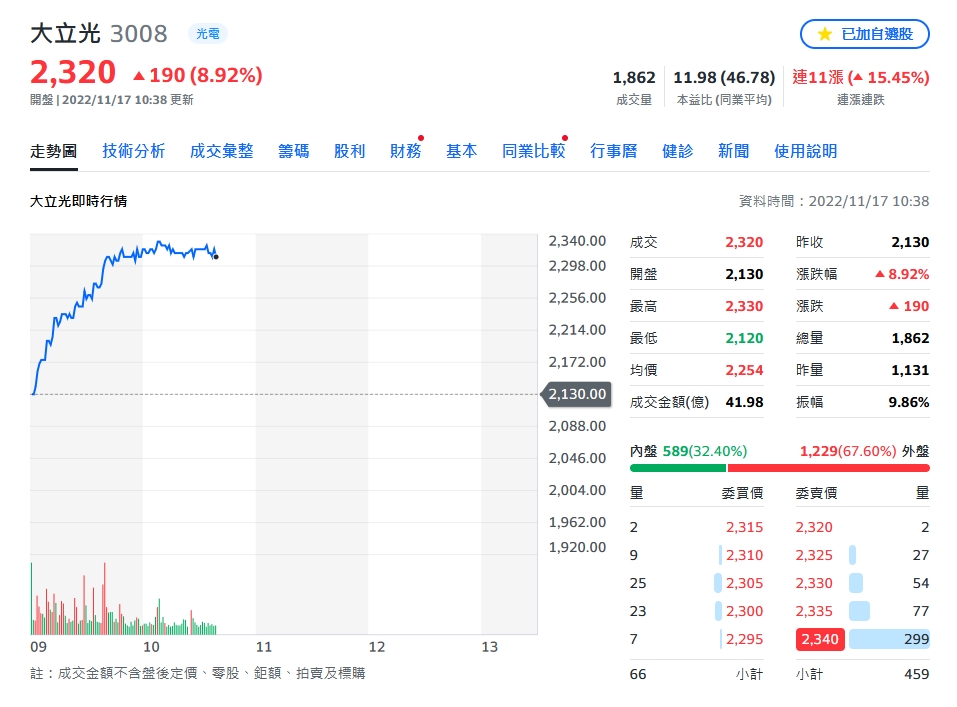Click the 2,320 ask price in order book
Viewport: 957px width, 707px height.
[814, 527]
